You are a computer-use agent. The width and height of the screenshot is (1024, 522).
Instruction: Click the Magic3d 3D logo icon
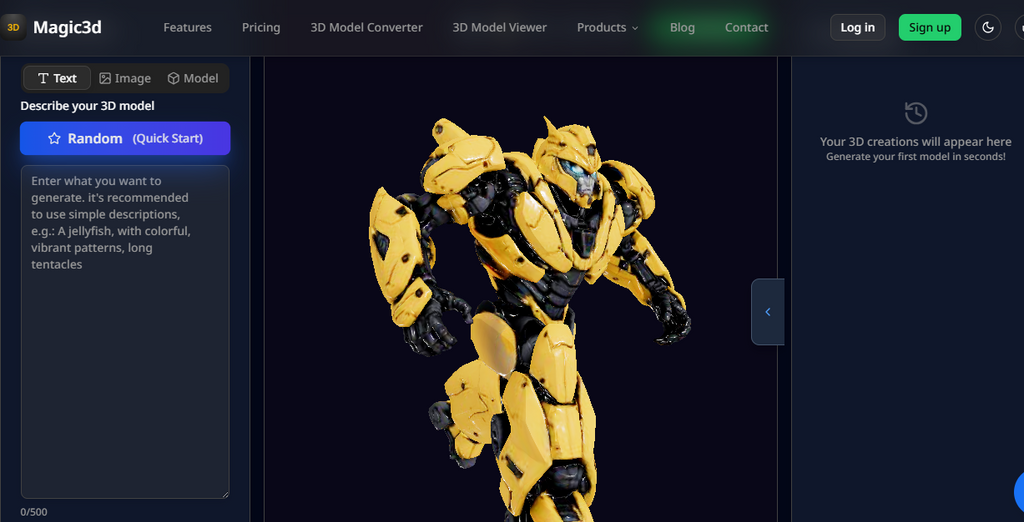[13, 27]
